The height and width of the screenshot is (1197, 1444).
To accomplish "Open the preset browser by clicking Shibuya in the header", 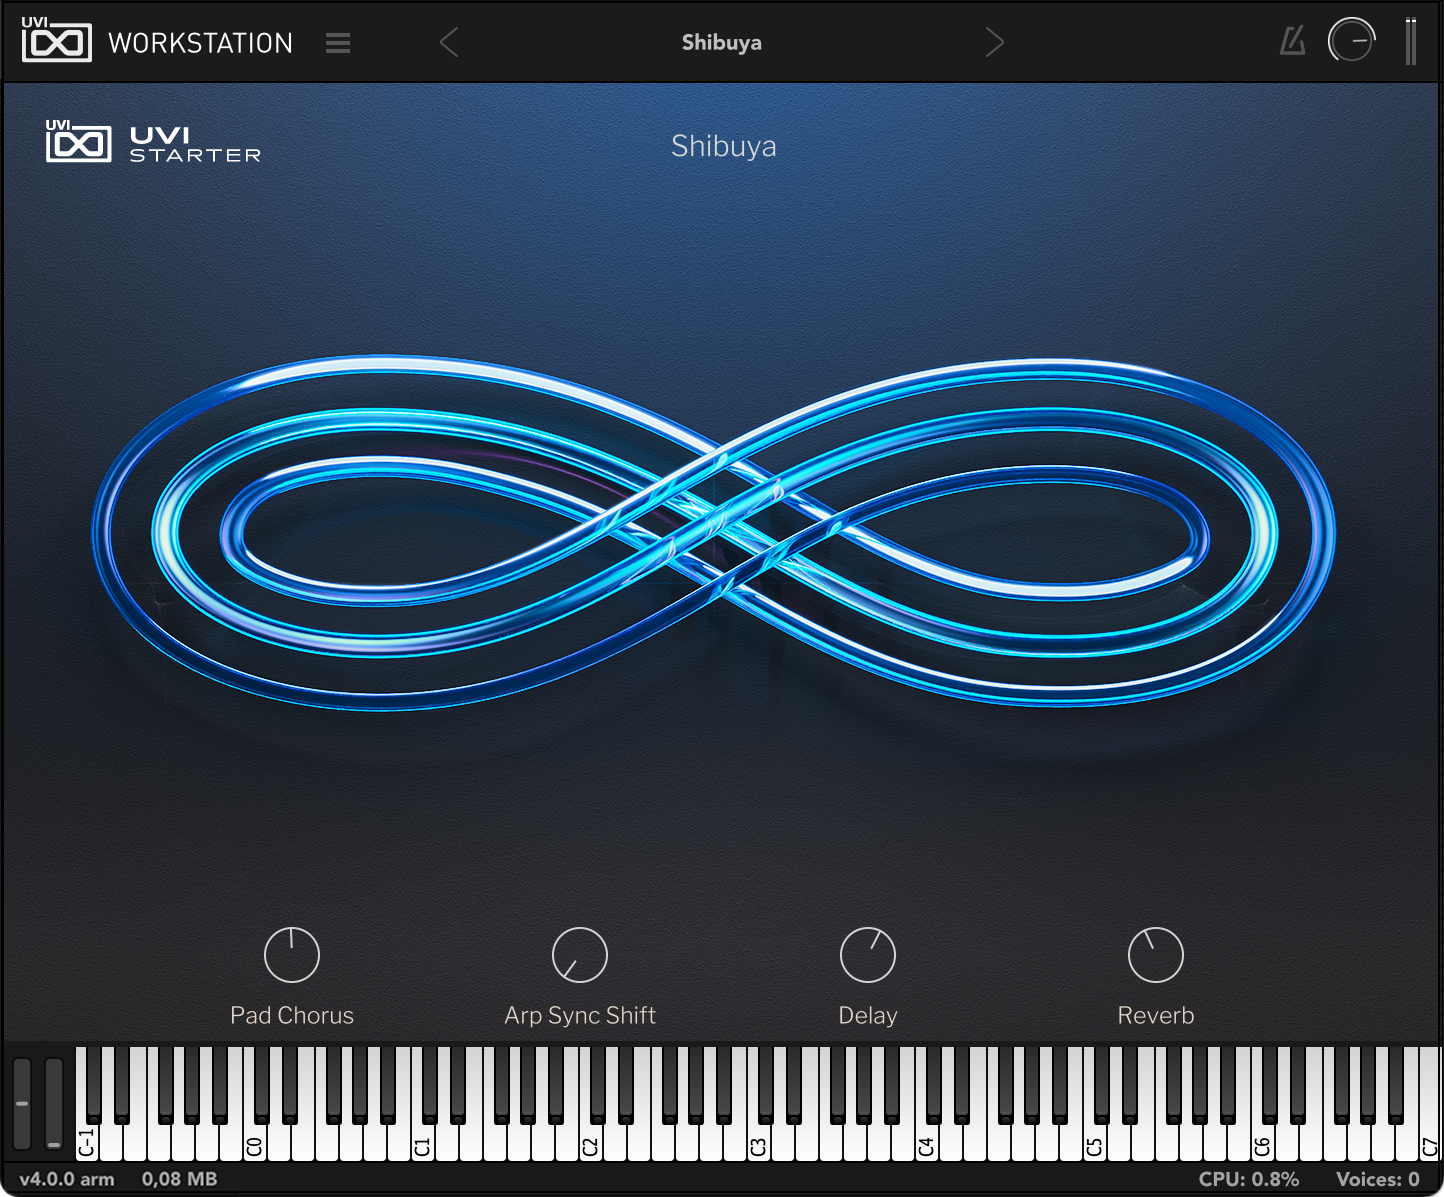I will 721,42.
